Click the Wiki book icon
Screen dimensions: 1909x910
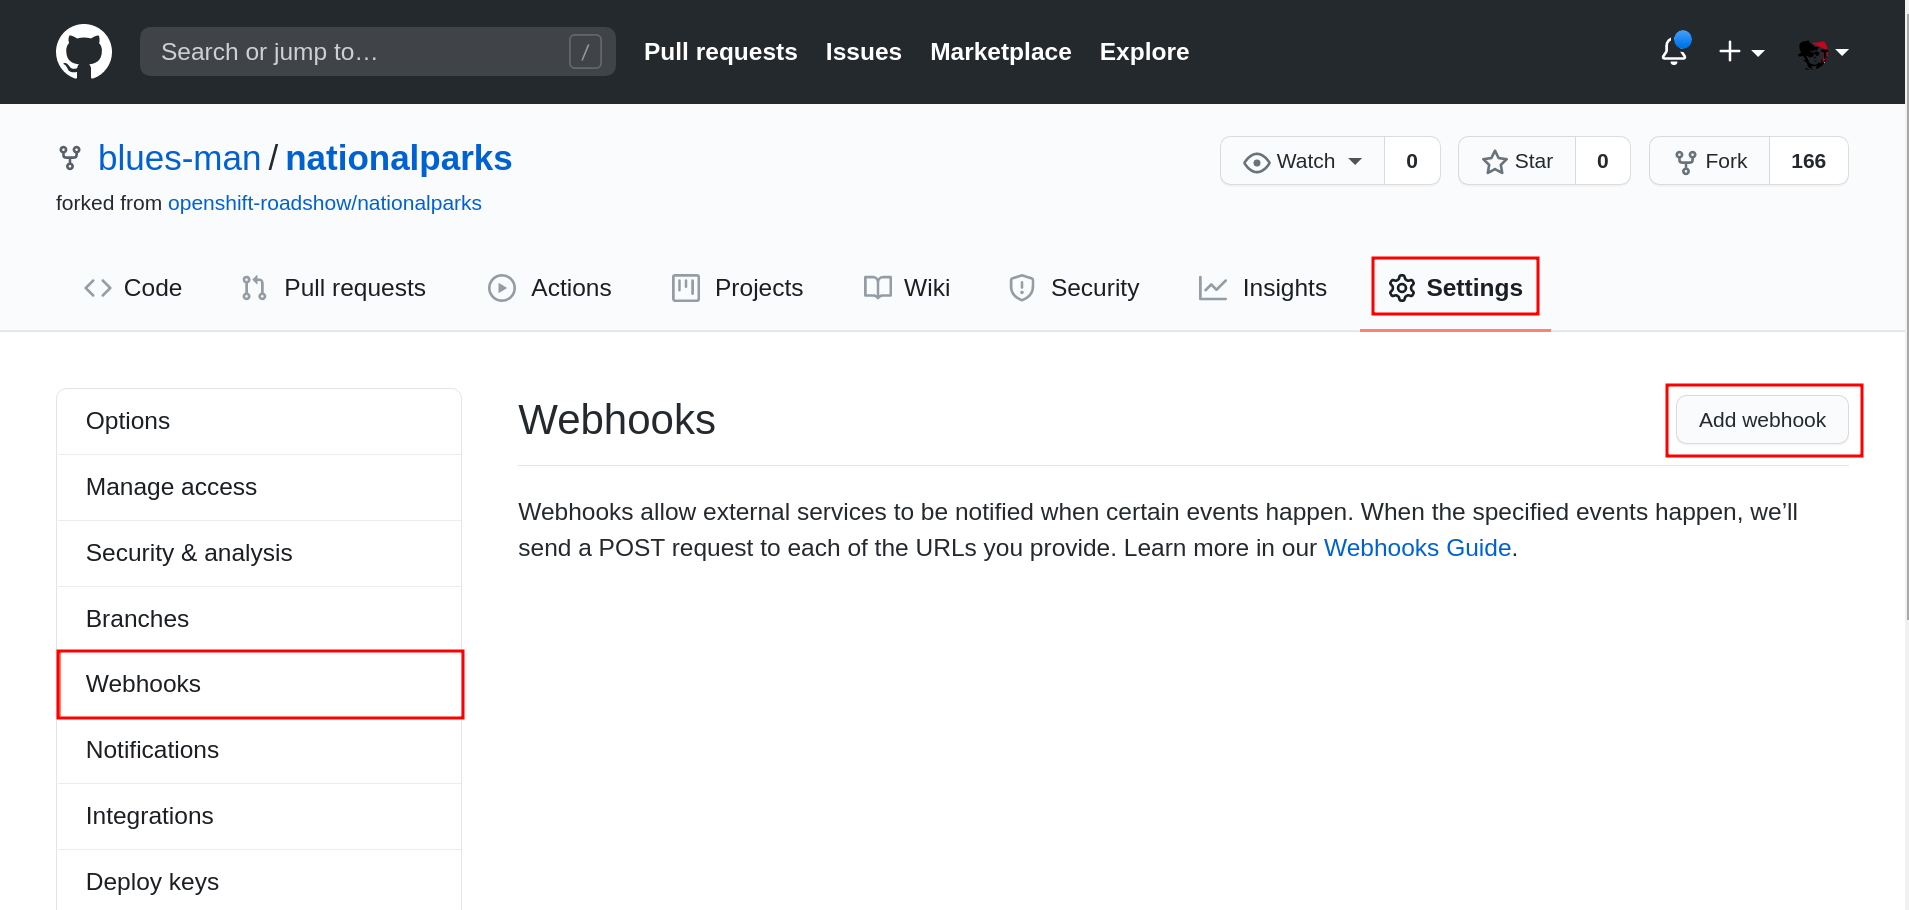(x=877, y=287)
